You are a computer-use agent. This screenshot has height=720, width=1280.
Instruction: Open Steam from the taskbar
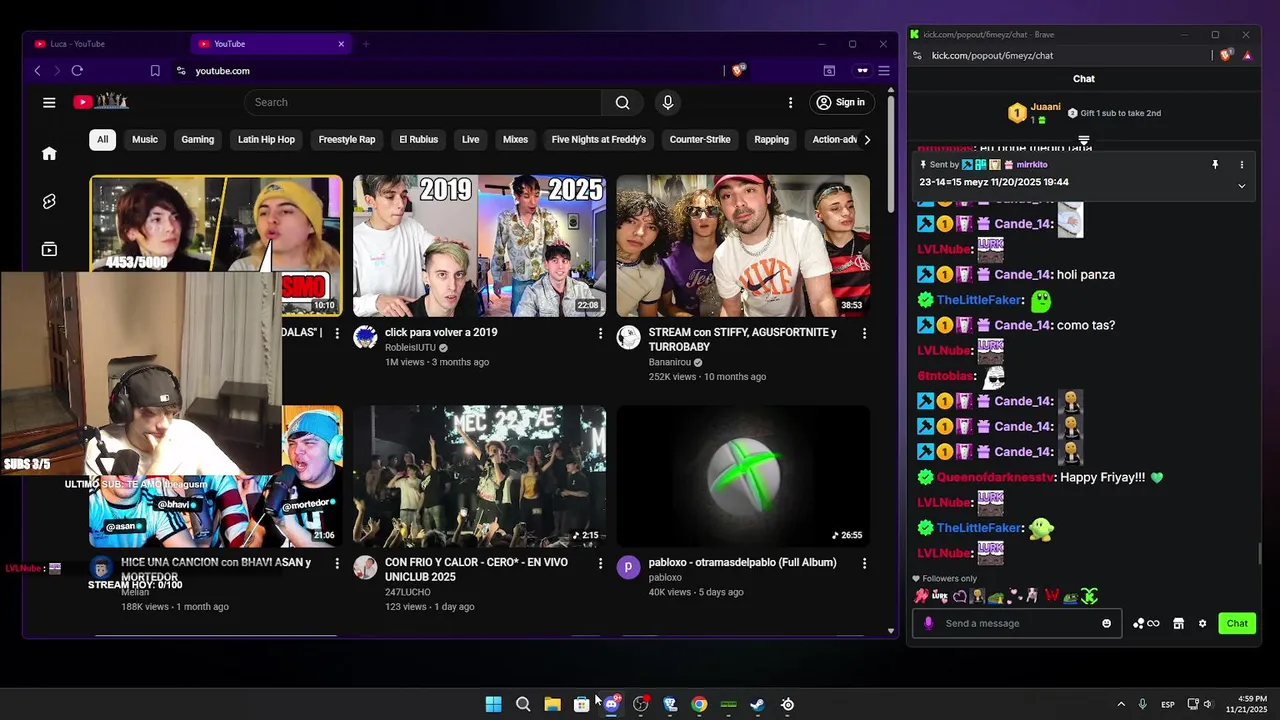pos(758,704)
